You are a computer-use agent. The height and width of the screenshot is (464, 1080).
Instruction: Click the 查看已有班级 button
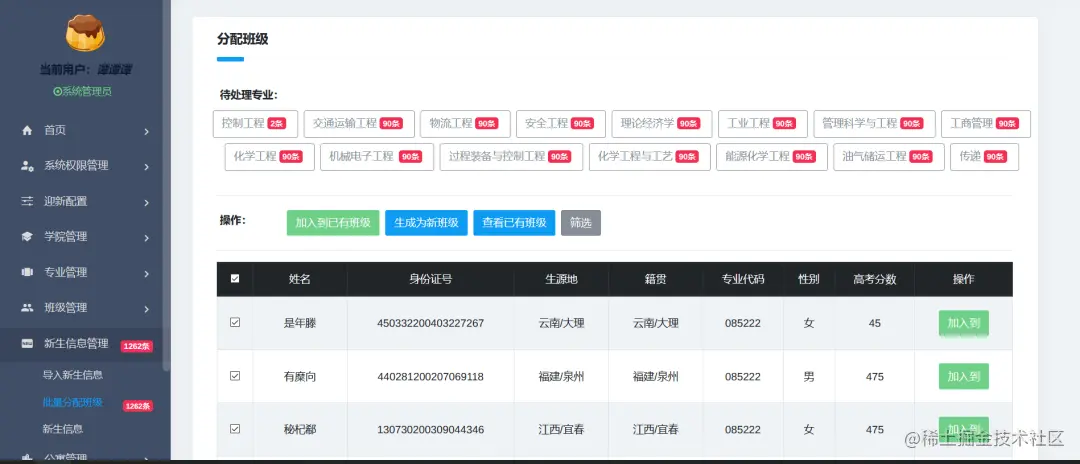pos(514,223)
